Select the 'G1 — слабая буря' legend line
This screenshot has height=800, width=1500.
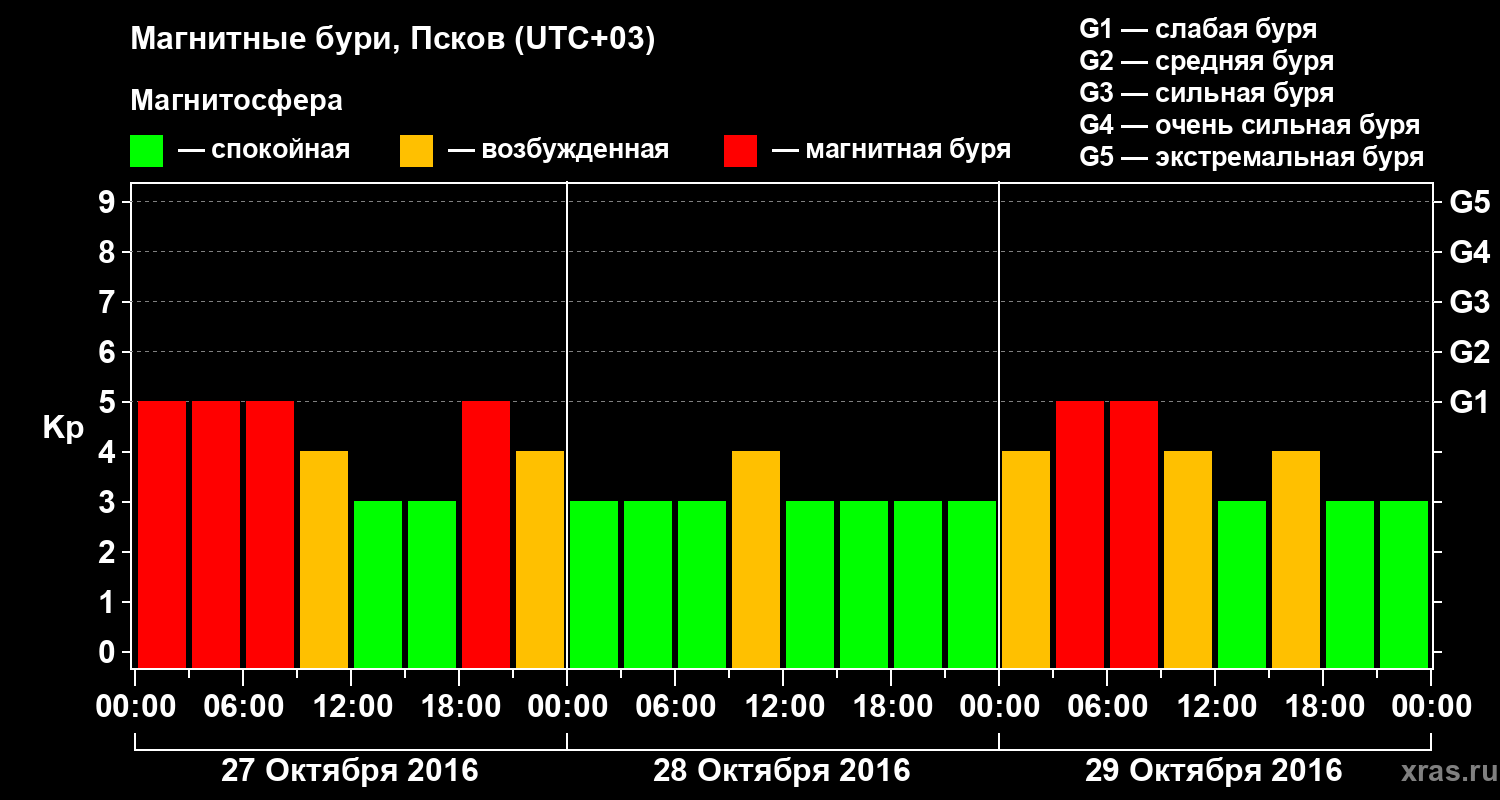(x=1198, y=29)
